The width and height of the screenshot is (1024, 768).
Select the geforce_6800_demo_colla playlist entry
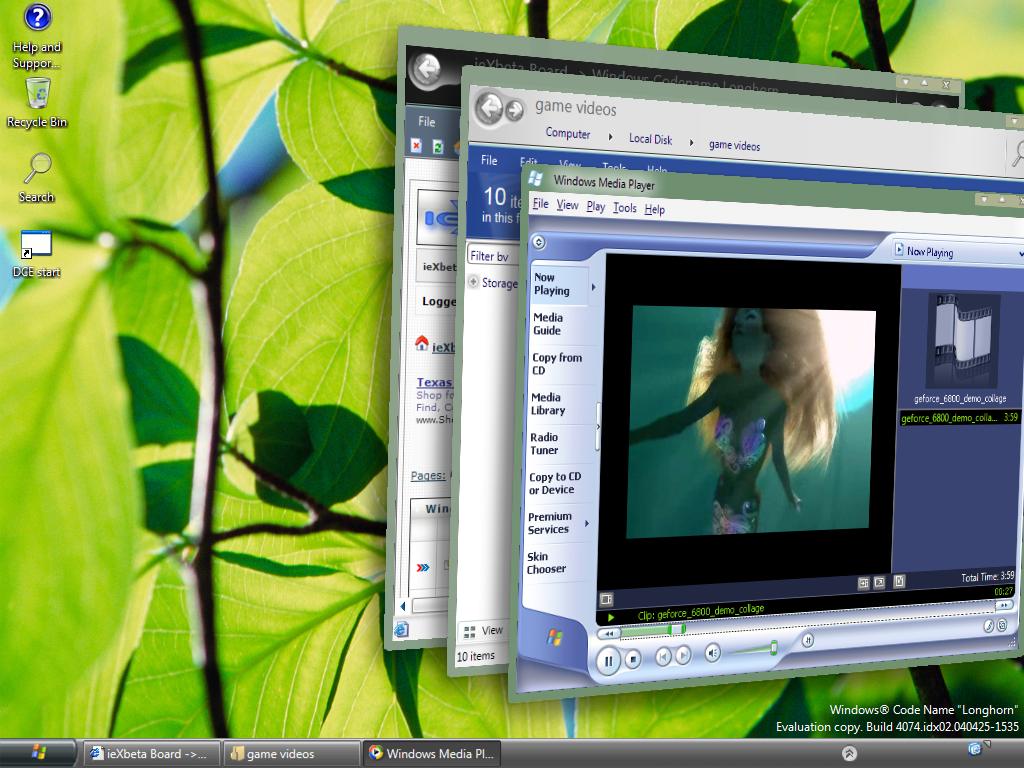960,417
